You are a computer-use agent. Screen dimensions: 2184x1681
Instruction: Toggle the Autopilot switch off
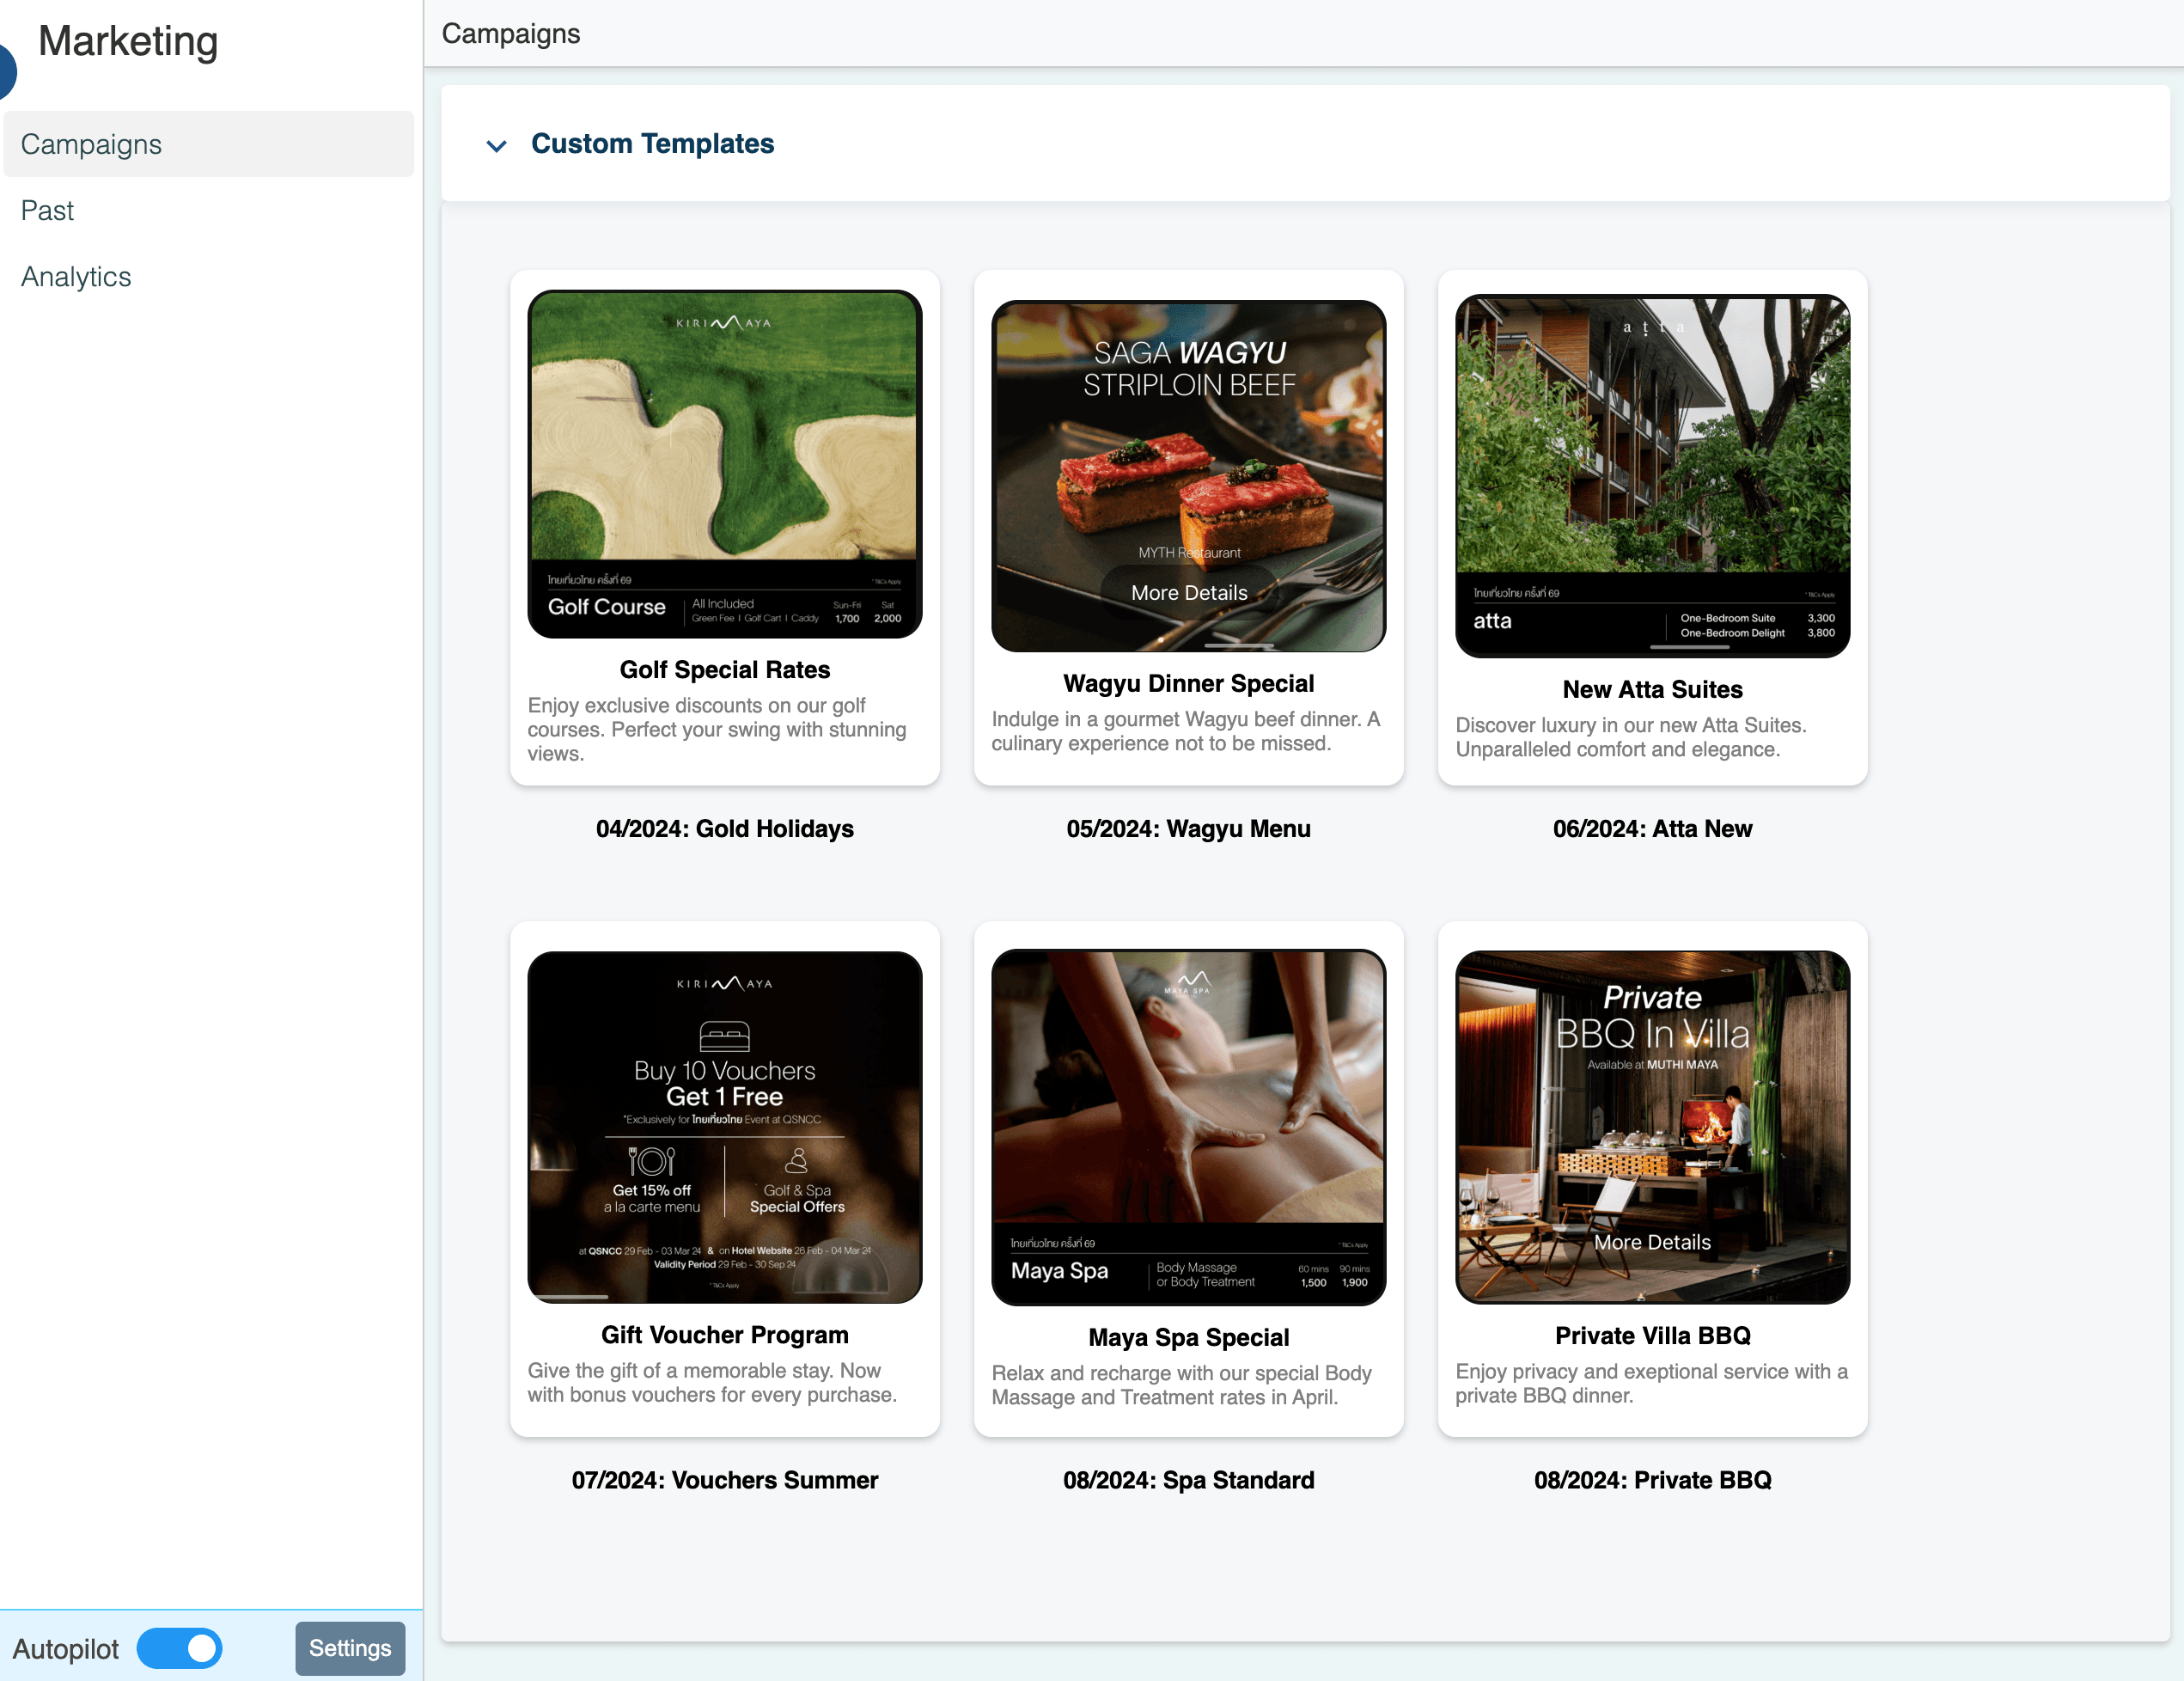180,1648
